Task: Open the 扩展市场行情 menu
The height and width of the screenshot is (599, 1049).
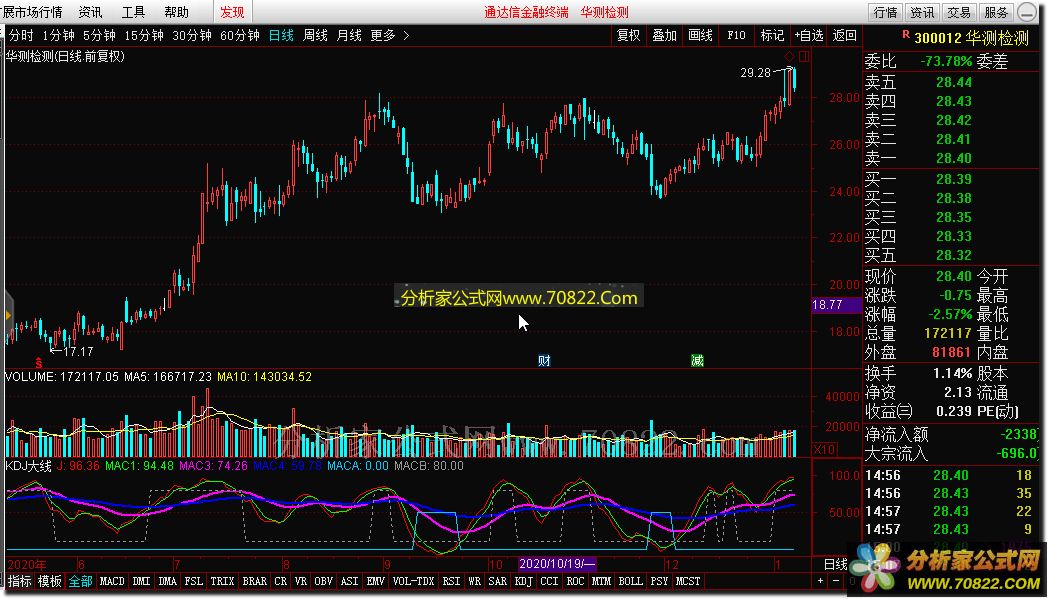Action: 32,12
